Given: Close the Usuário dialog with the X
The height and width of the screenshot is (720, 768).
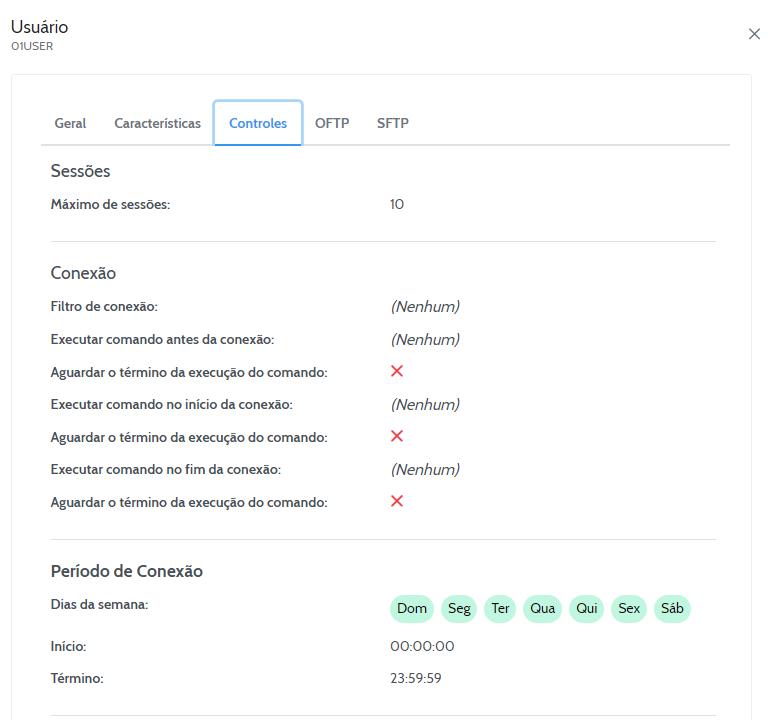Looking at the screenshot, I should [x=754, y=34].
